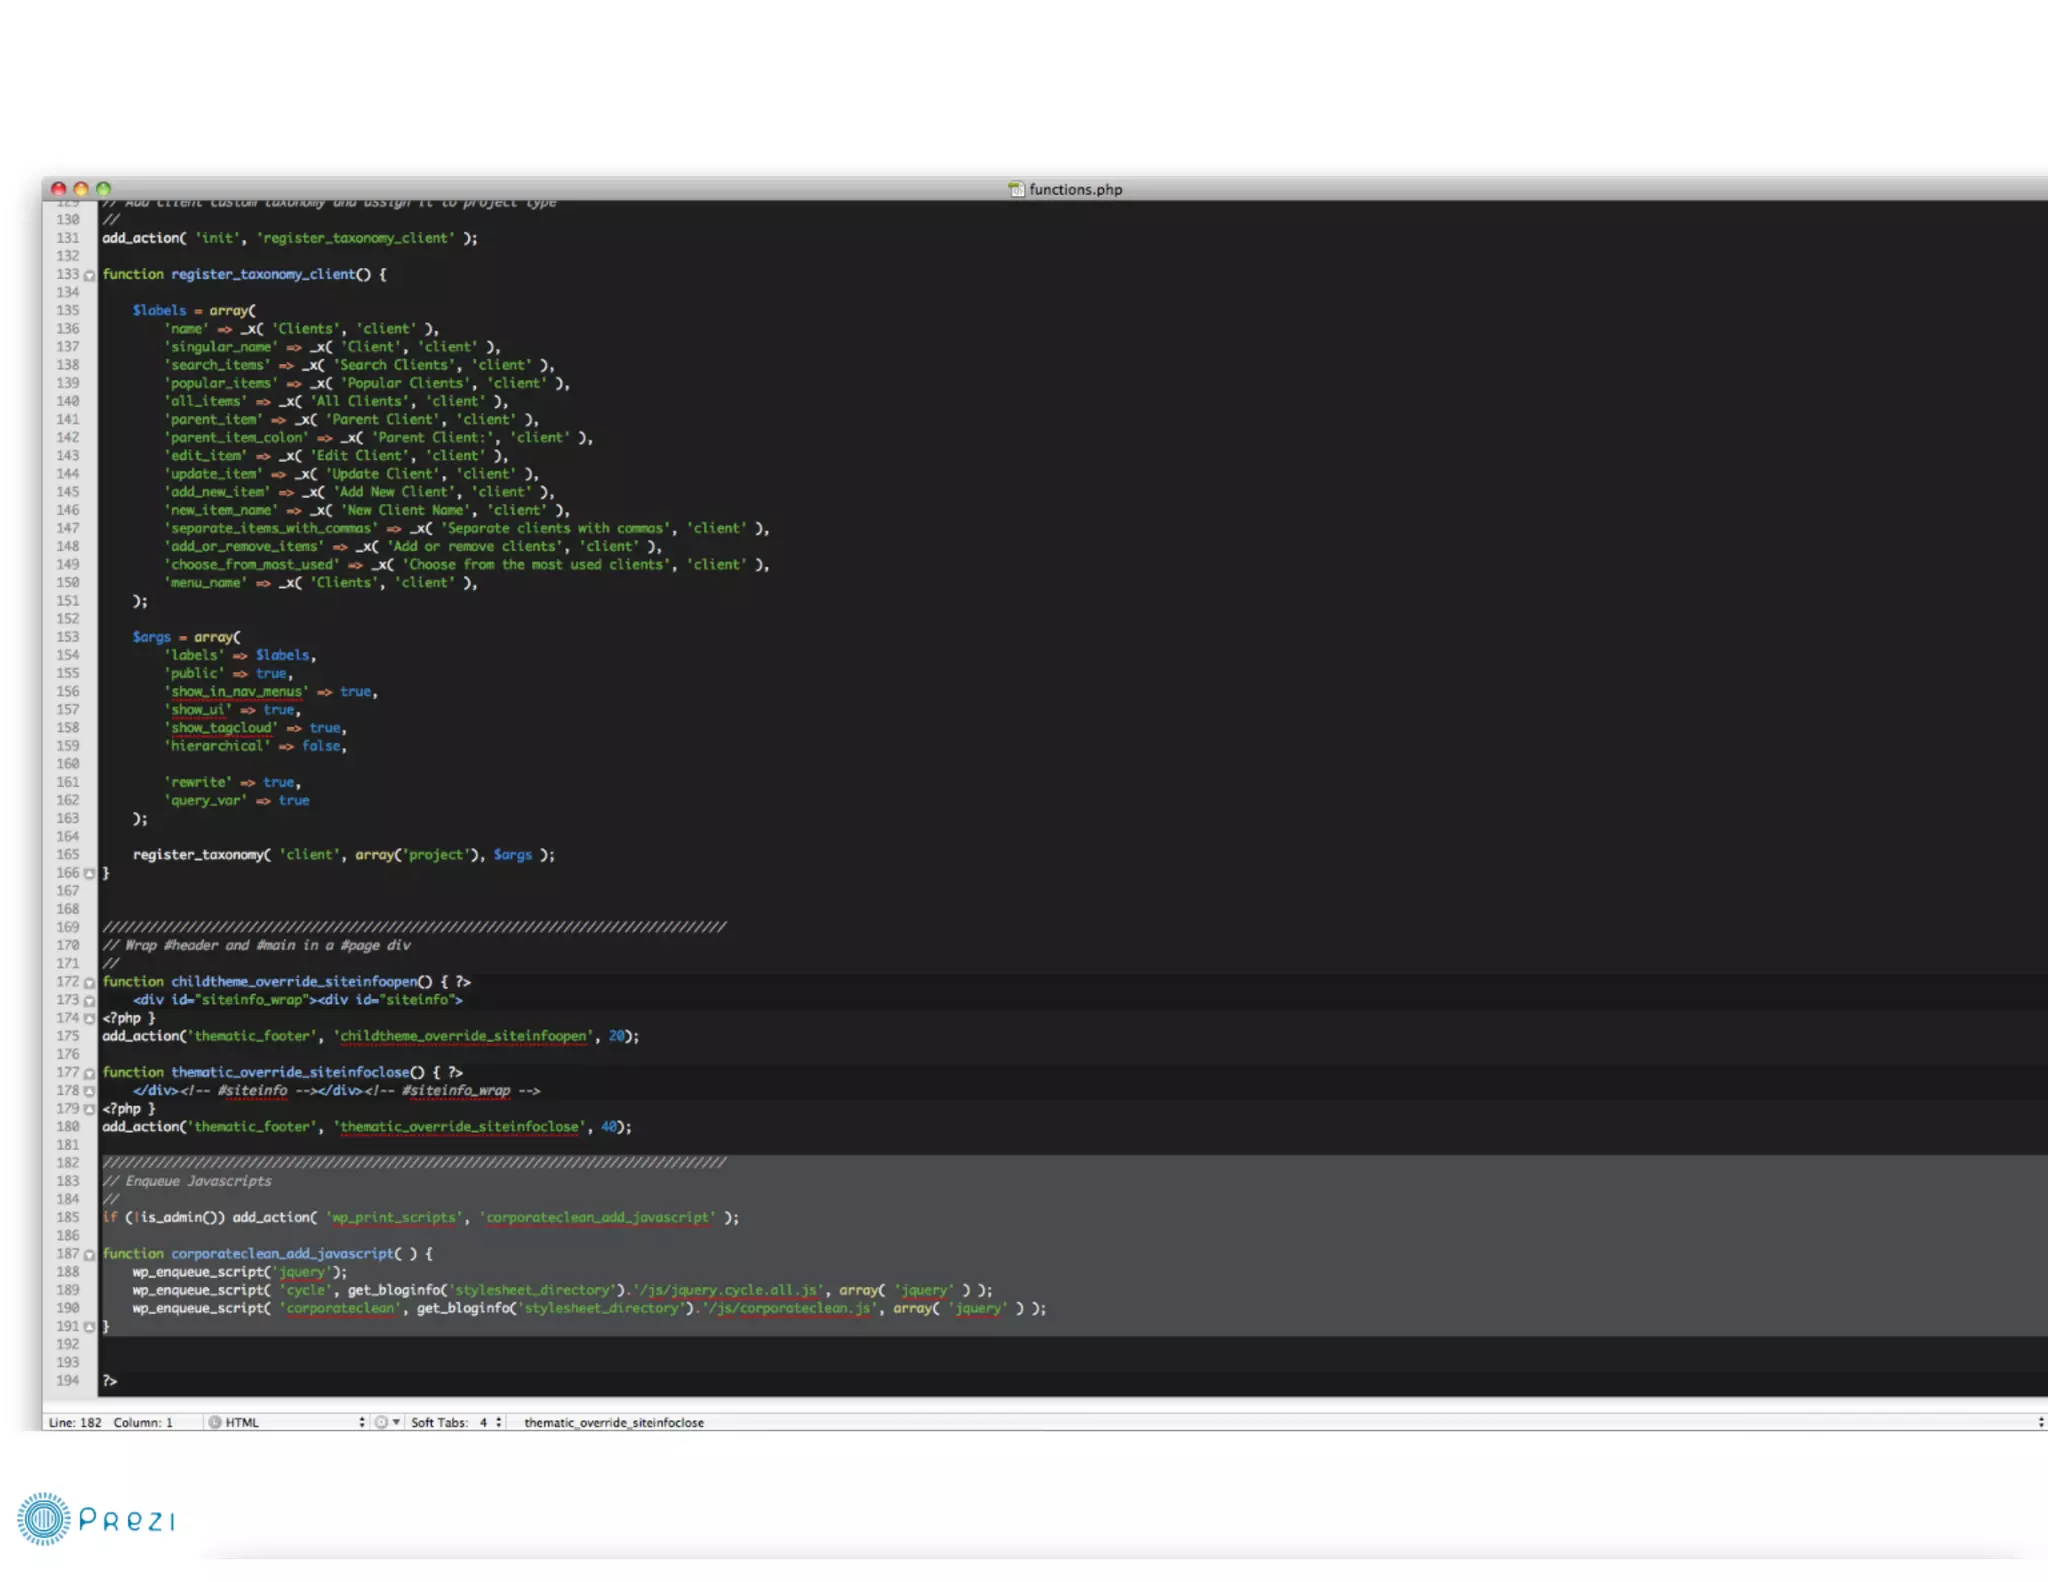This screenshot has height=1582, width=2048.
Task: Click the yellow minimize window button
Action: tap(81, 189)
